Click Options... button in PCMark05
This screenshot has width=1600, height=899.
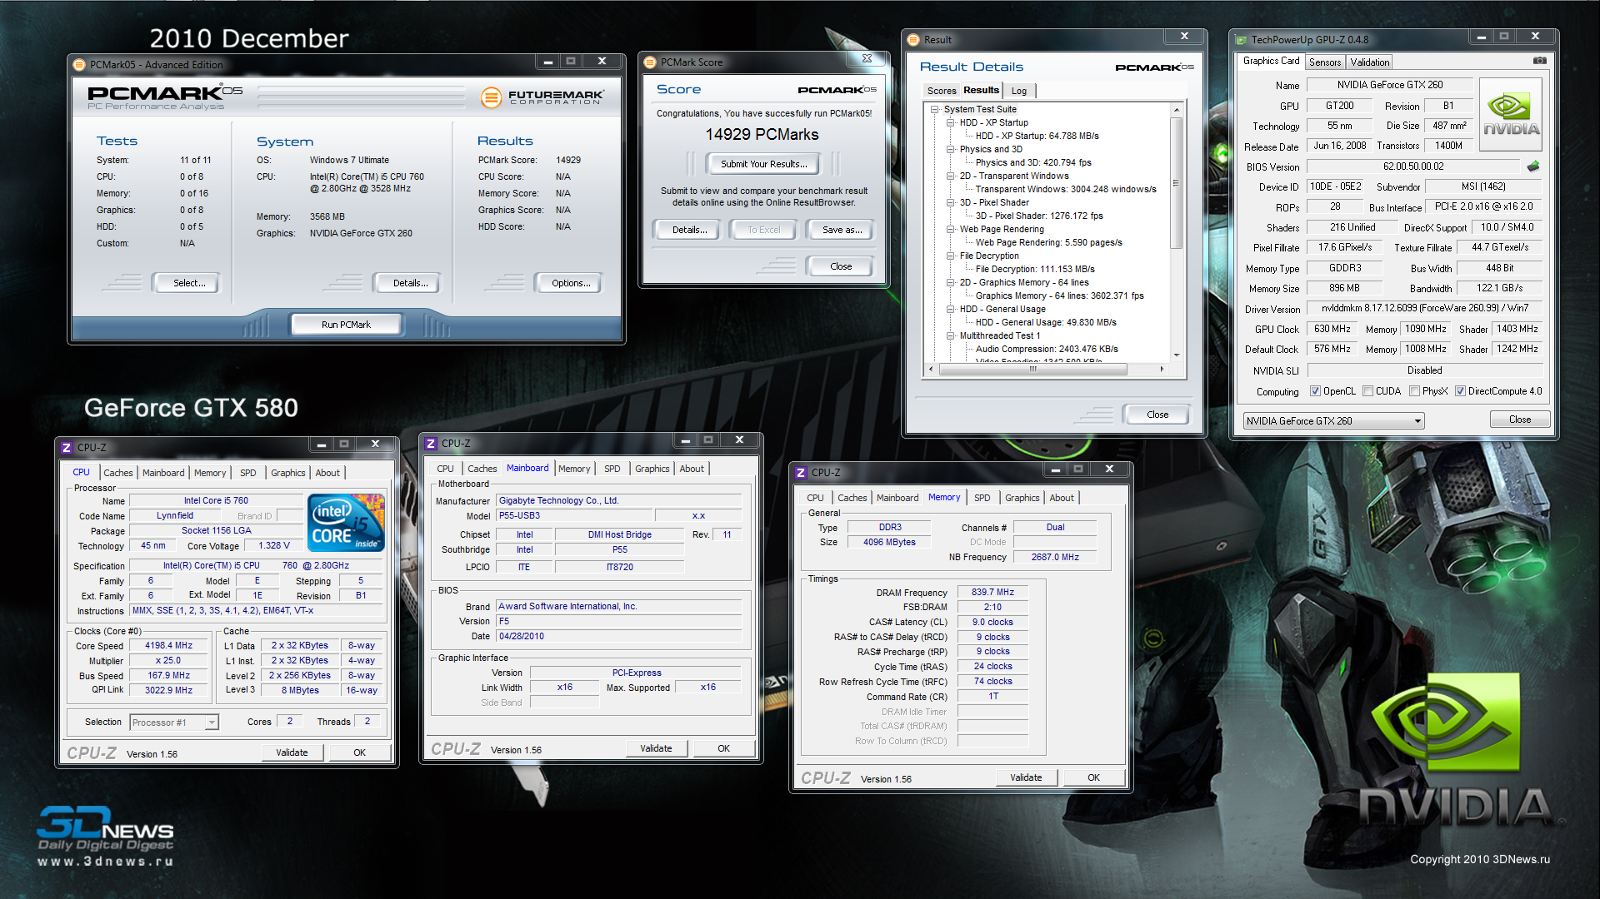[571, 283]
